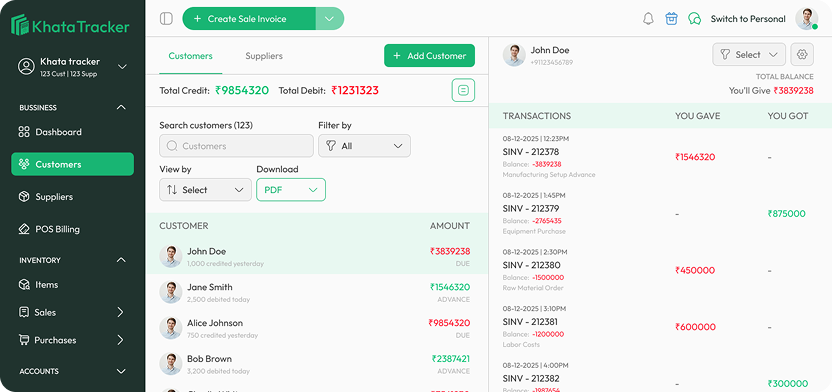Click the Sales receipt icon
Image resolution: width=832 pixels, height=392 pixels.
coord(24,312)
